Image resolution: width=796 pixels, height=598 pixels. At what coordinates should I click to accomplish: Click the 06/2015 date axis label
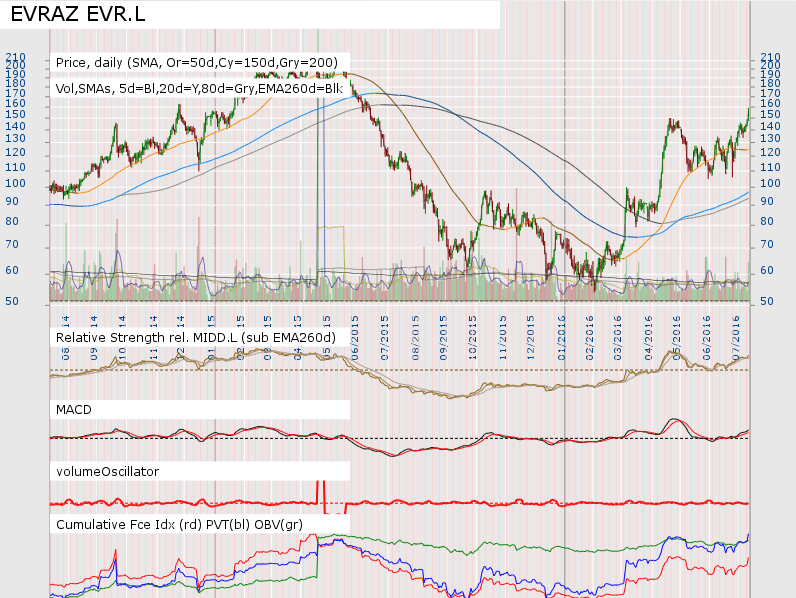click(354, 338)
